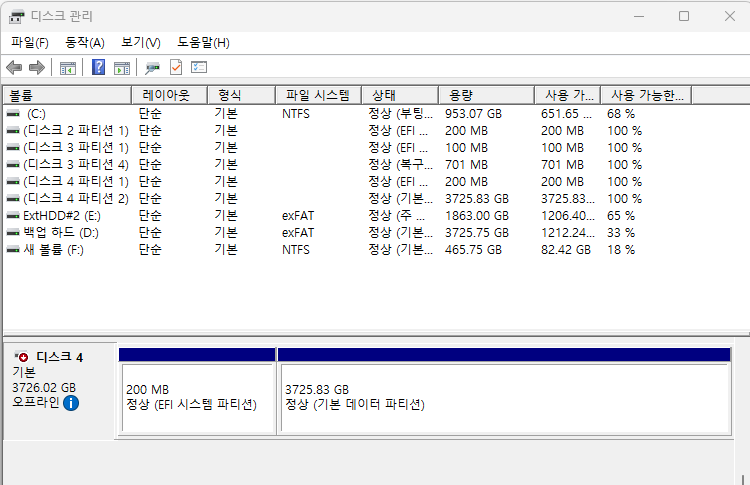Open Help via the question mark icon
The width and height of the screenshot is (750, 485).
point(99,67)
